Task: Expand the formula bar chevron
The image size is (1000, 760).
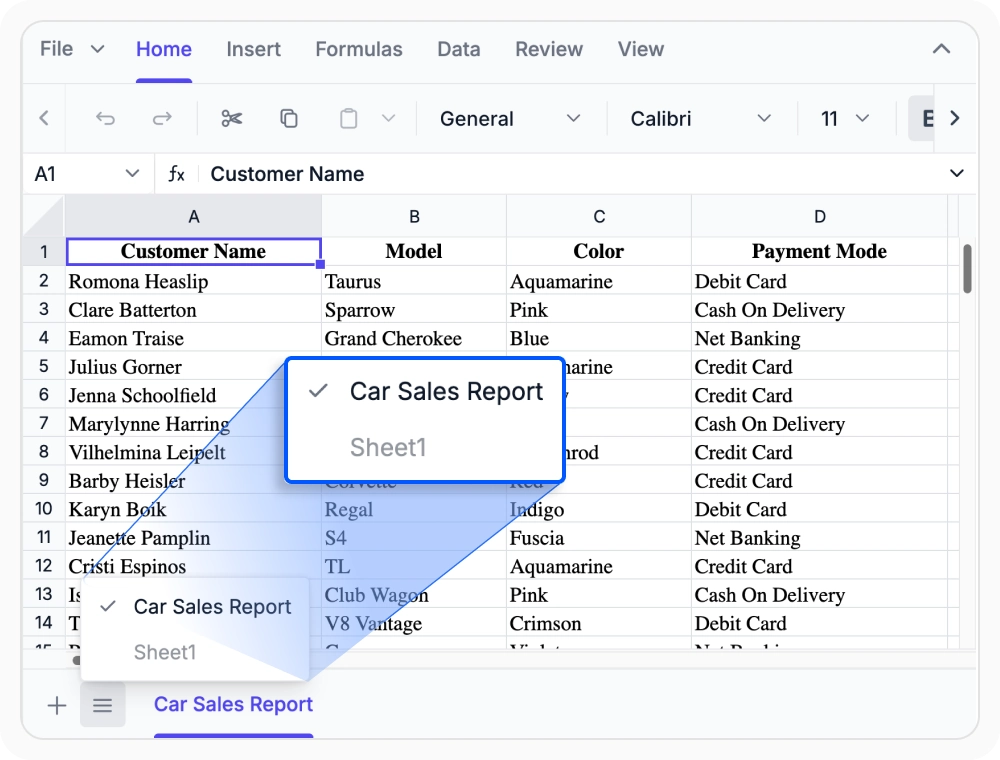Action: click(957, 173)
